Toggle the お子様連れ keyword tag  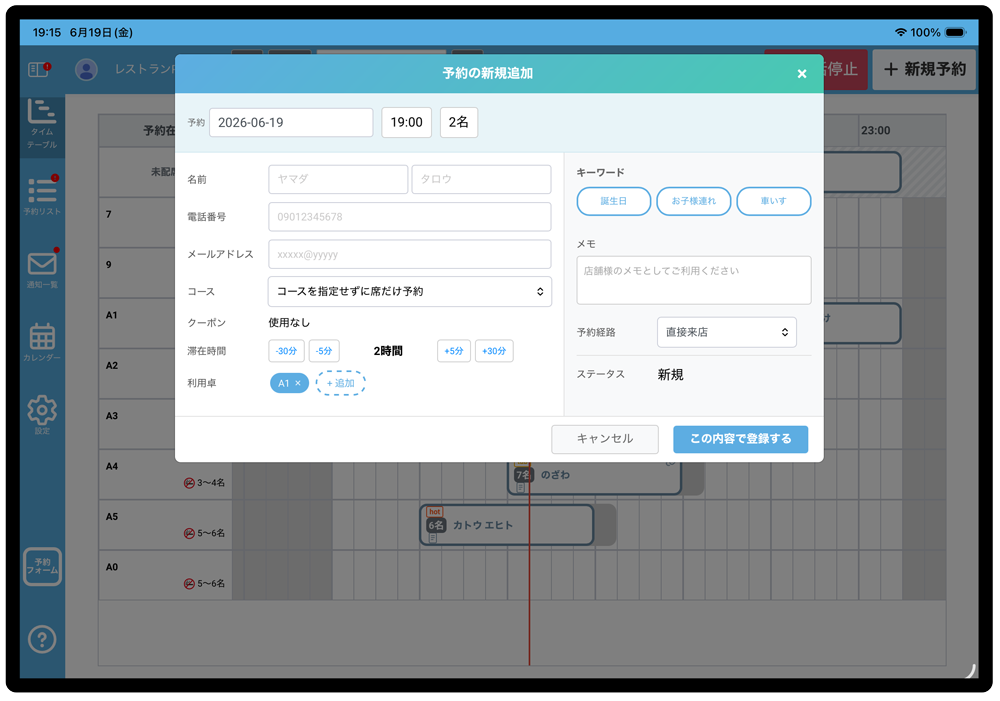point(693,201)
